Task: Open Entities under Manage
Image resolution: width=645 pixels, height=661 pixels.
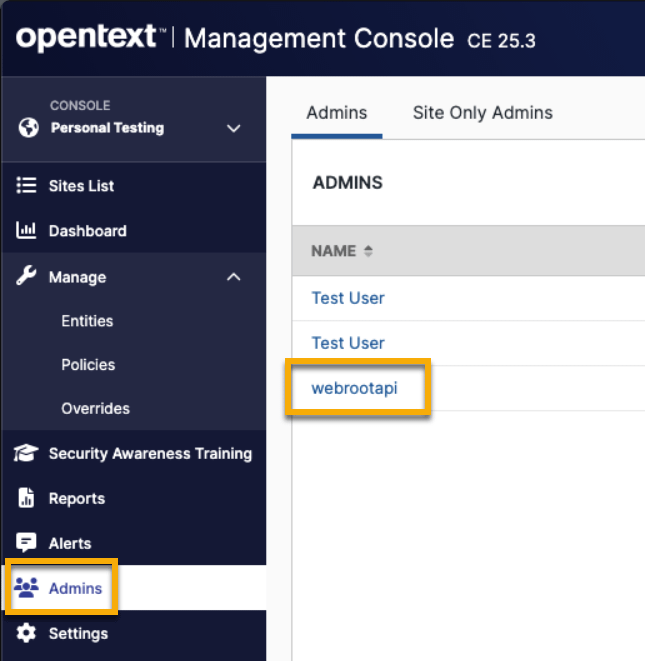Action: coord(87,321)
